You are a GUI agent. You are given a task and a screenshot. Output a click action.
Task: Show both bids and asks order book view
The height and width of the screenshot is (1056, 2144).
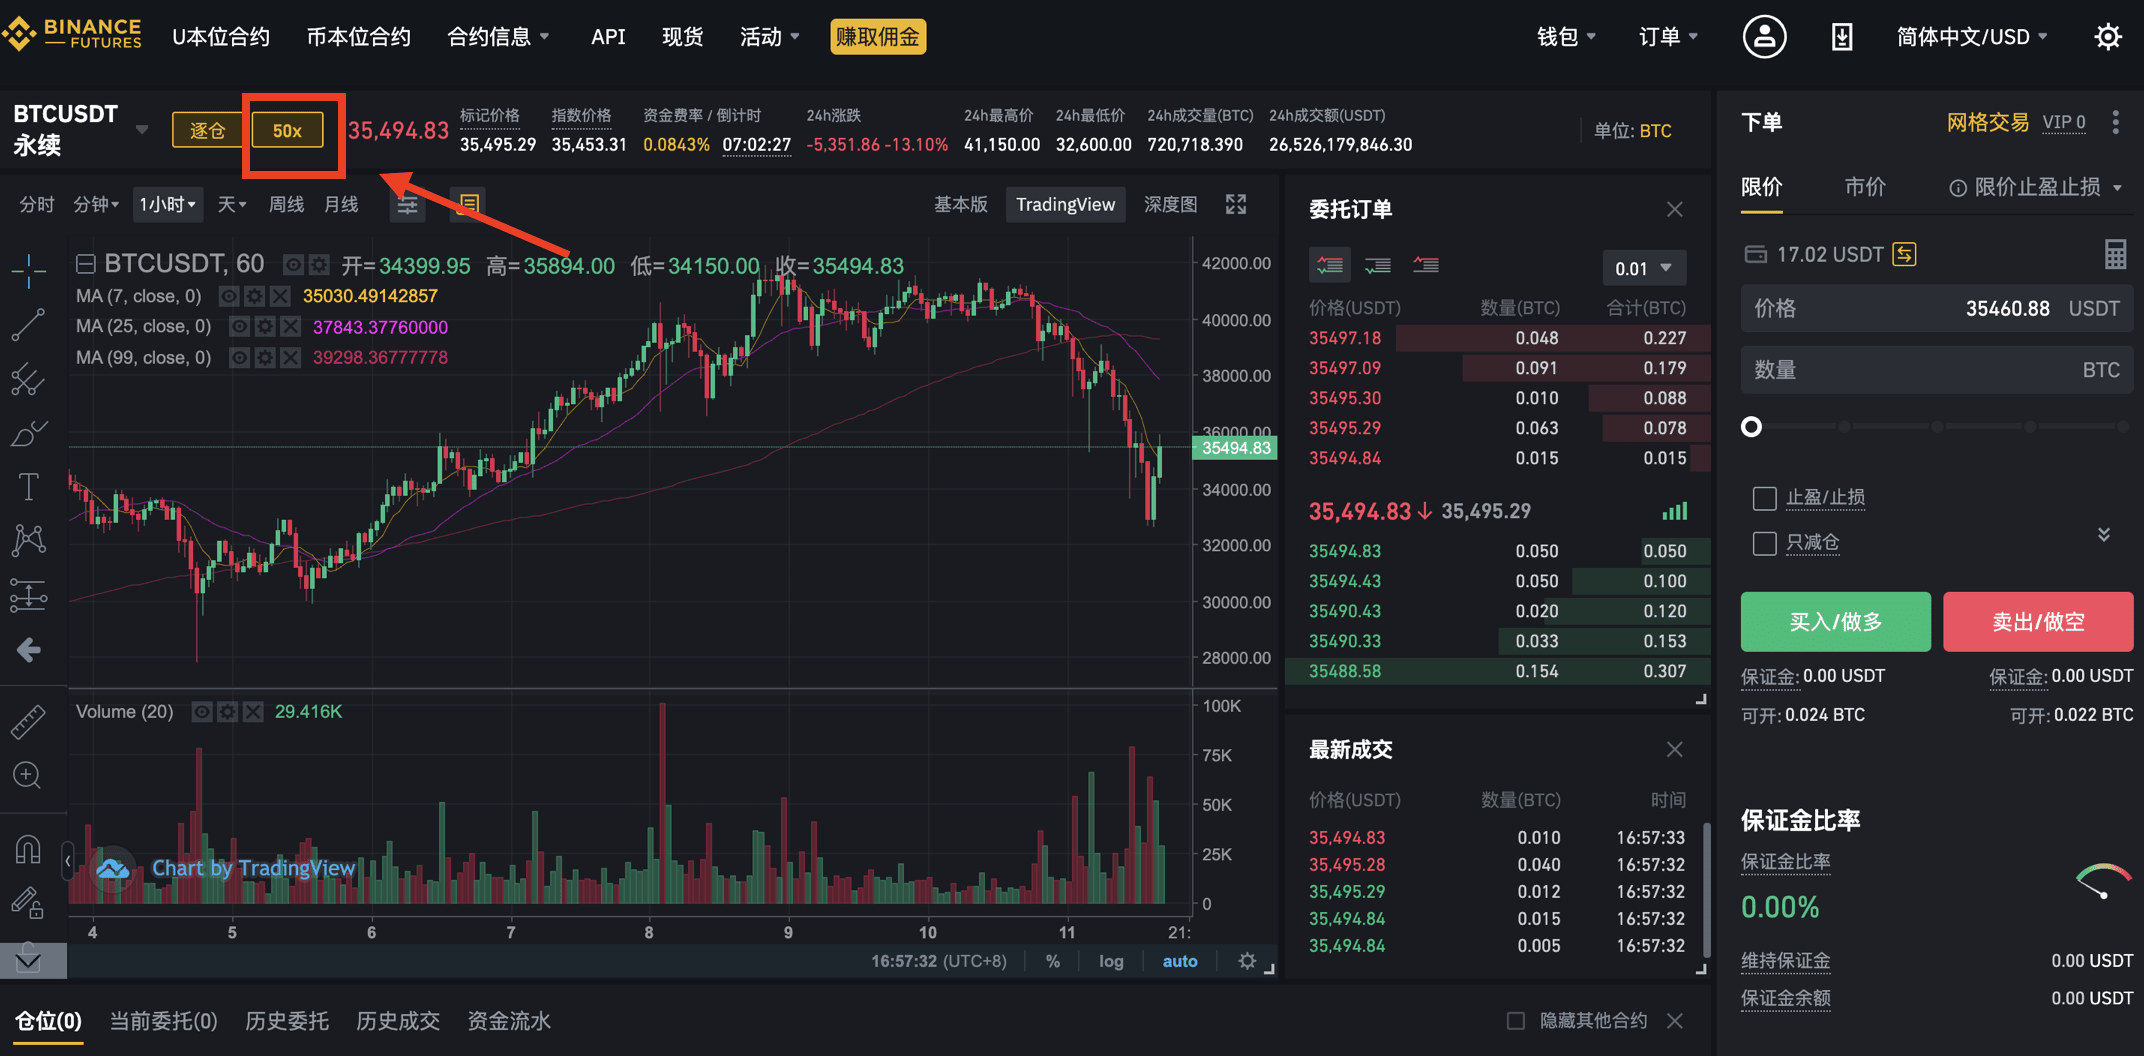[1330, 266]
